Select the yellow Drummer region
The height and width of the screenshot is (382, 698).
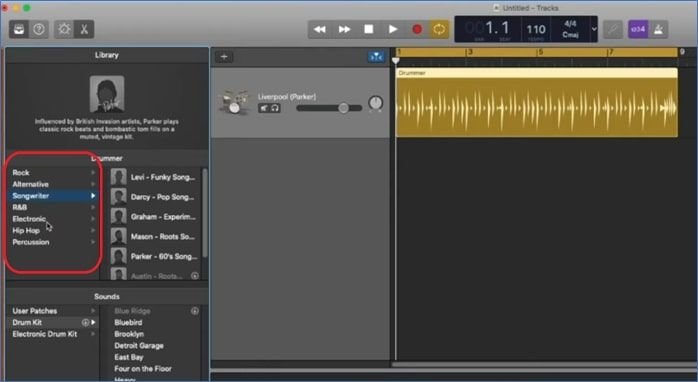(x=536, y=103)
